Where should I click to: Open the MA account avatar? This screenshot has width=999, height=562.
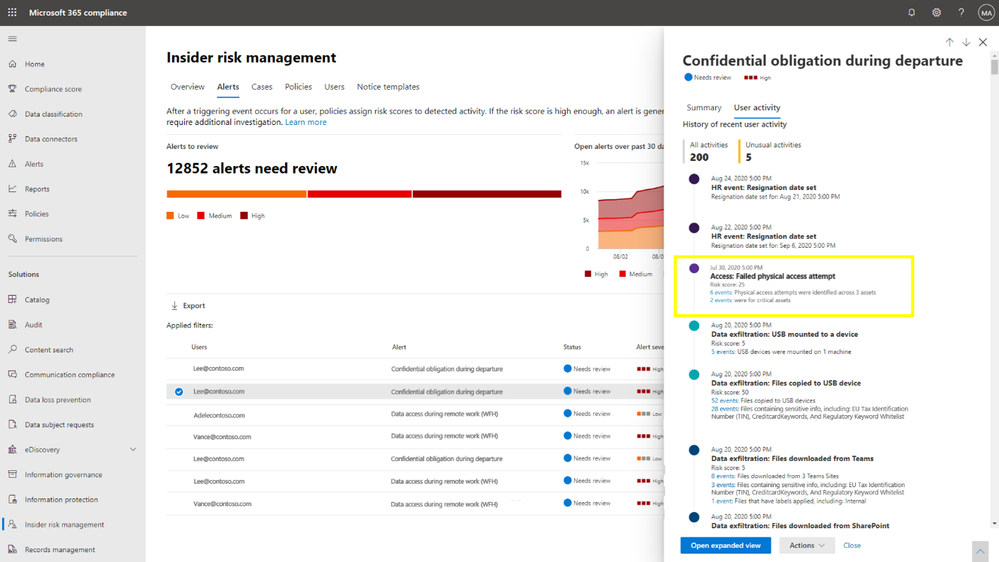point(986,13)
